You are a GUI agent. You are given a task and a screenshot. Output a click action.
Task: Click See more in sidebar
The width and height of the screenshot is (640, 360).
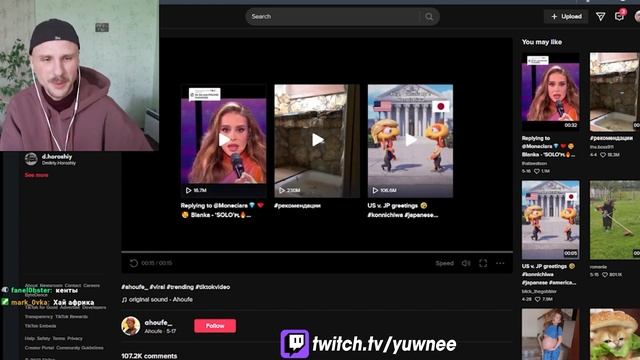pos(36,175)
